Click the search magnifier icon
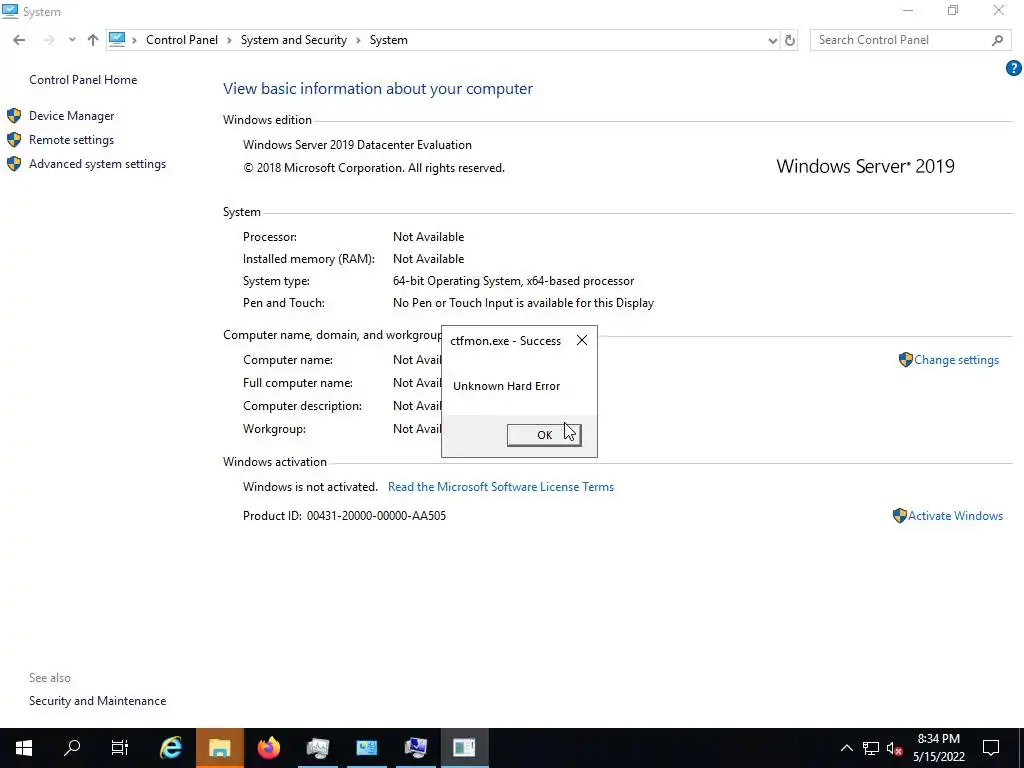The image size is (1024, 768). 997,40
